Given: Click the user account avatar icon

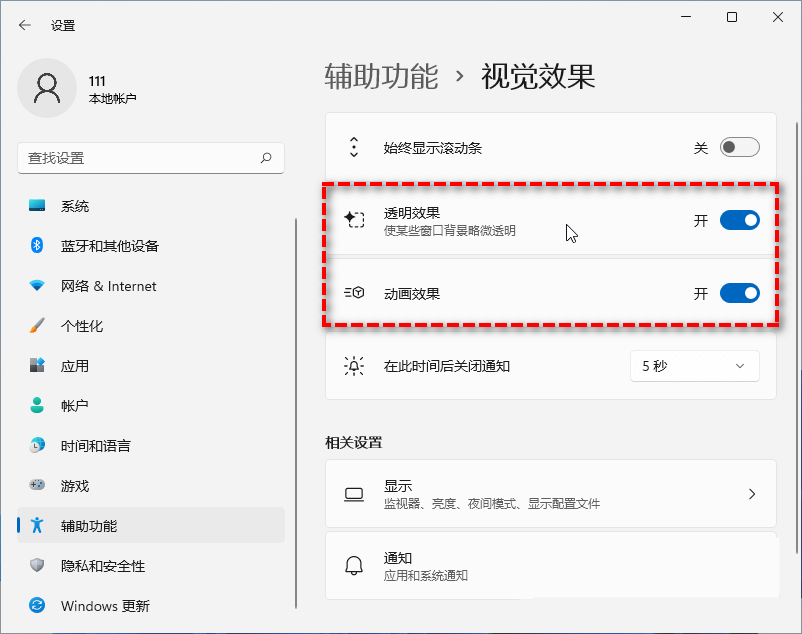Looking at the screenshot, I should click(47, 89).
